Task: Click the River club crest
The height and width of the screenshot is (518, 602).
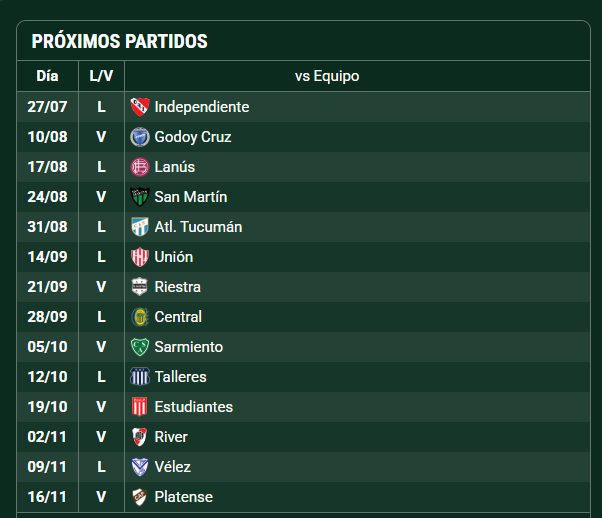Action: click(x=140, y=437)
